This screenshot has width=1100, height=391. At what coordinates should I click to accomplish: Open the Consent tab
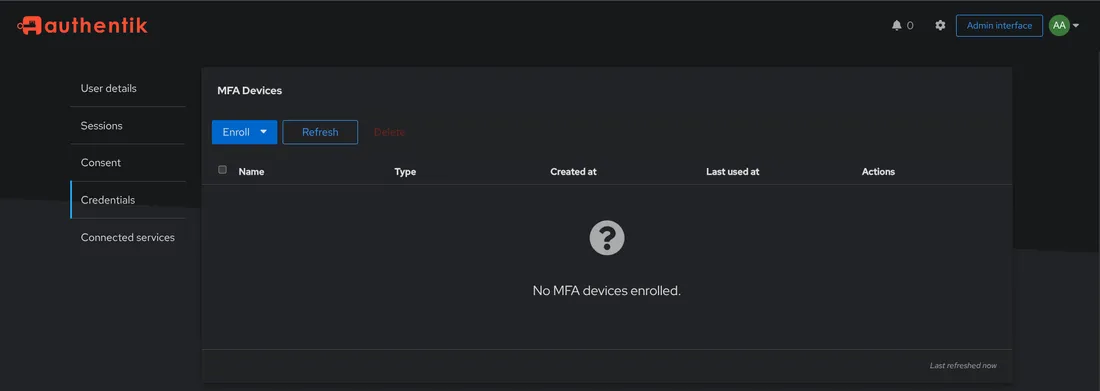point(128,163)
